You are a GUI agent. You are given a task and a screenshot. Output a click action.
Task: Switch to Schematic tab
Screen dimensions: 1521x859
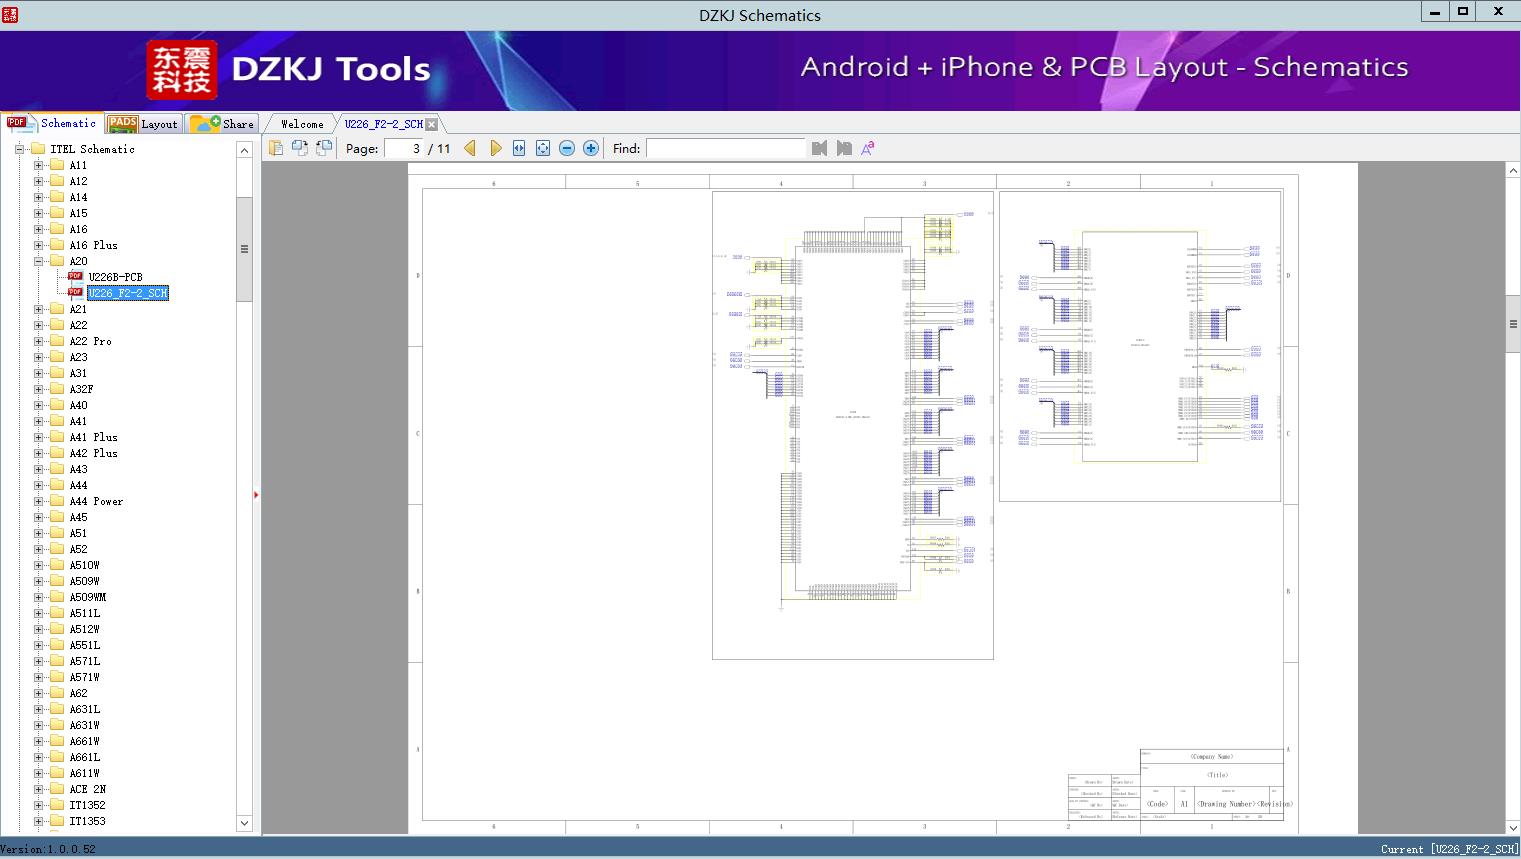[52, 123]
